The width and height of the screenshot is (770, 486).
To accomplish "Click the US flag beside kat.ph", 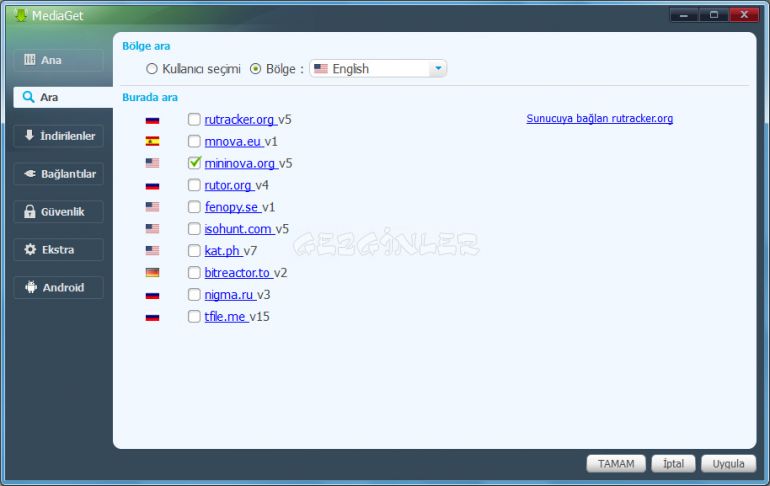I will click(152, 250).
